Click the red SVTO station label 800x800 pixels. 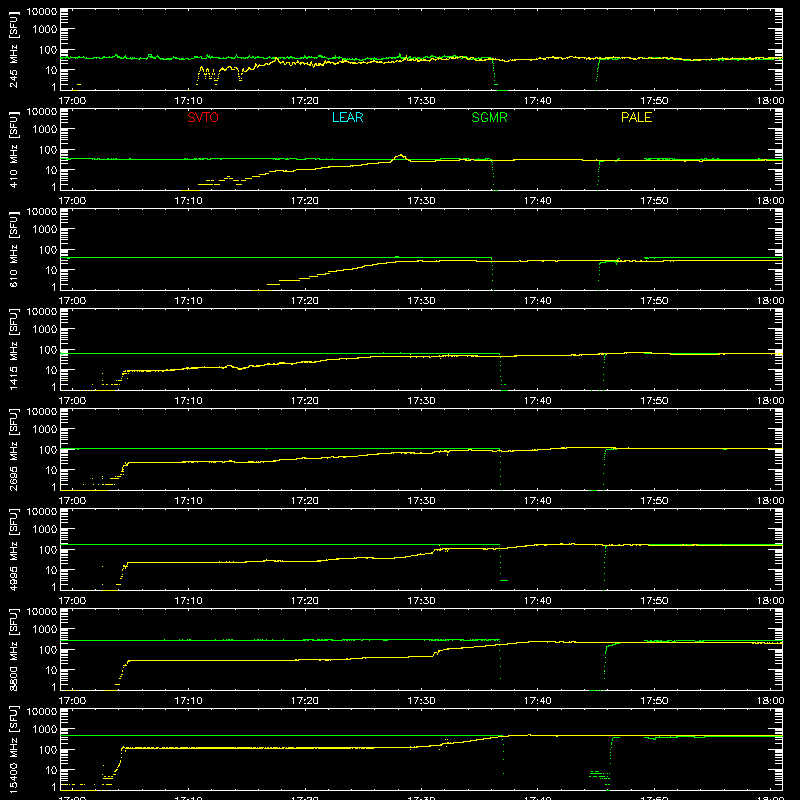click(x=203, y=117)
